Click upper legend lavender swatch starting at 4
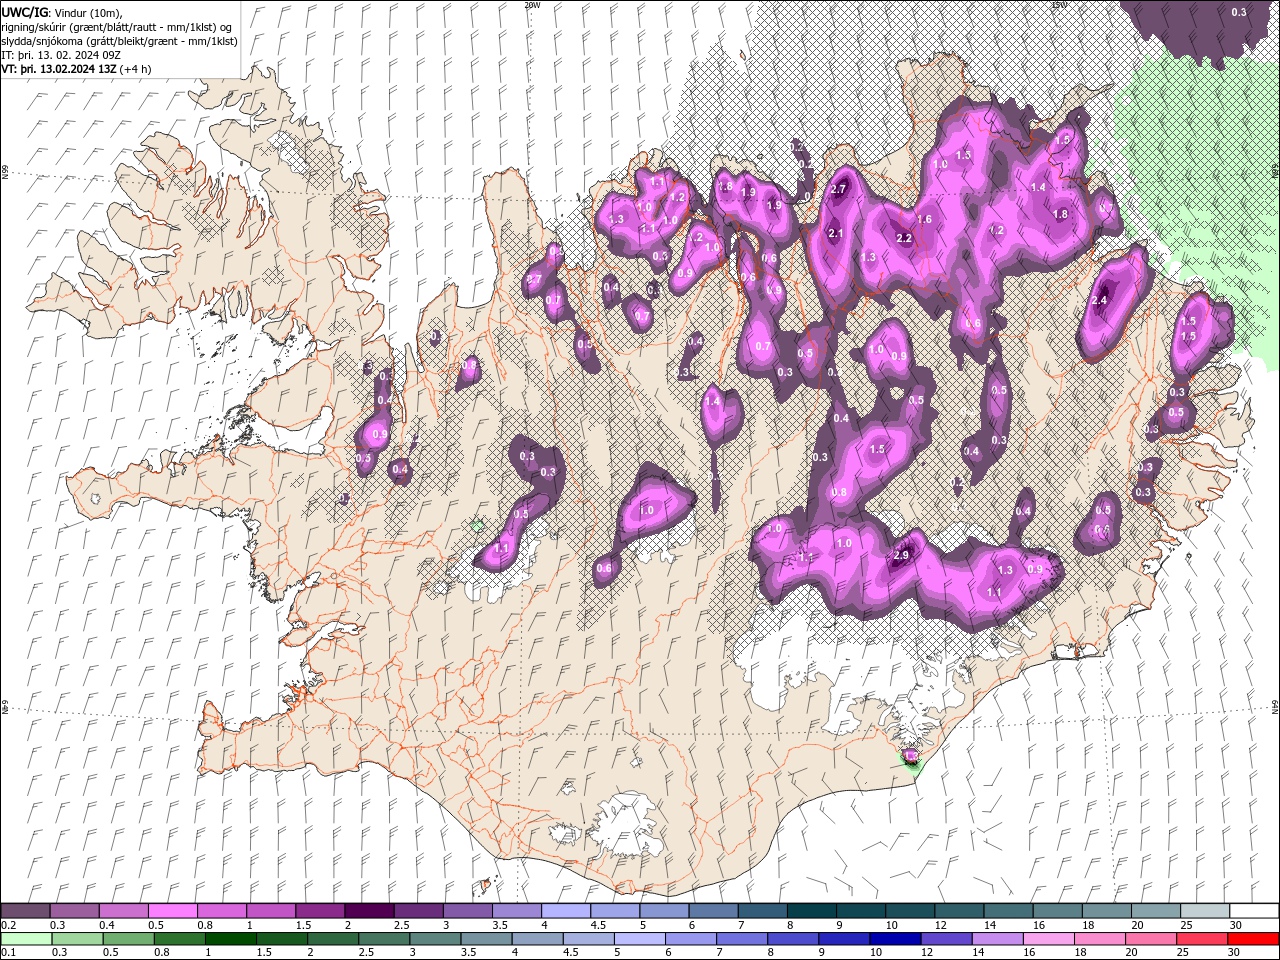Image resolution: width=1280 pixels, height=960 pixels. [565, 911]
